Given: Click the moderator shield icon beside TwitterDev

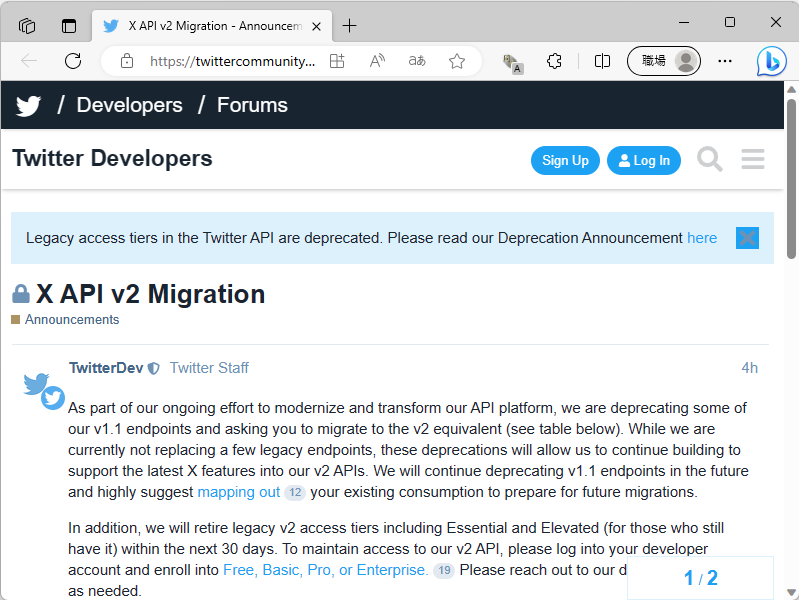Looking at the screenshot, I should 153,369.
